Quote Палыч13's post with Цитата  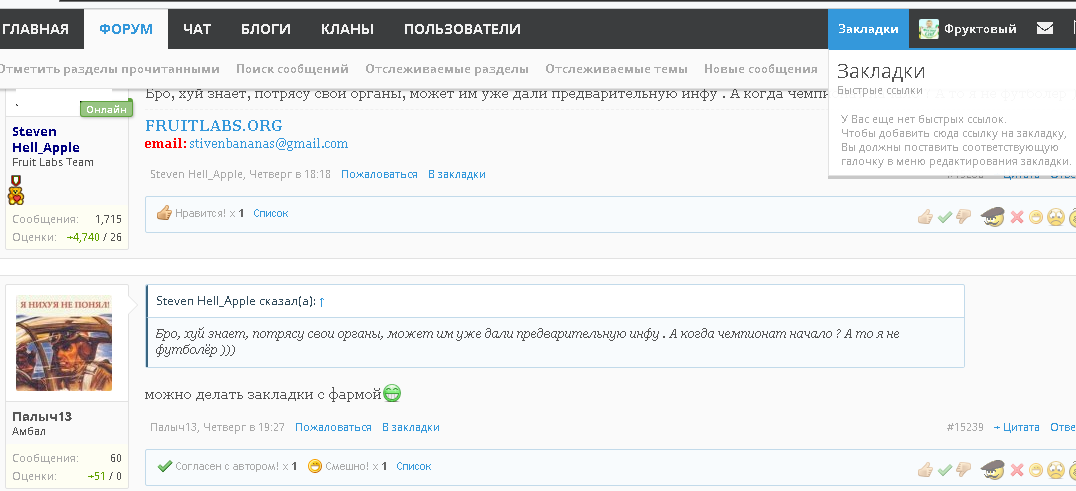click(x=1017, y=427)
